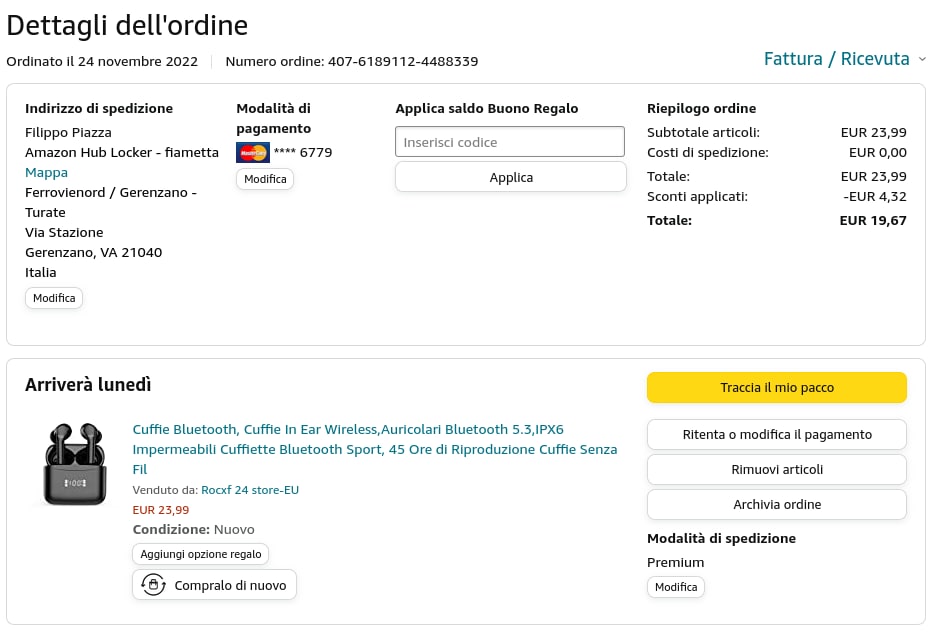Click Modifica next to payment method

(265, 179)
